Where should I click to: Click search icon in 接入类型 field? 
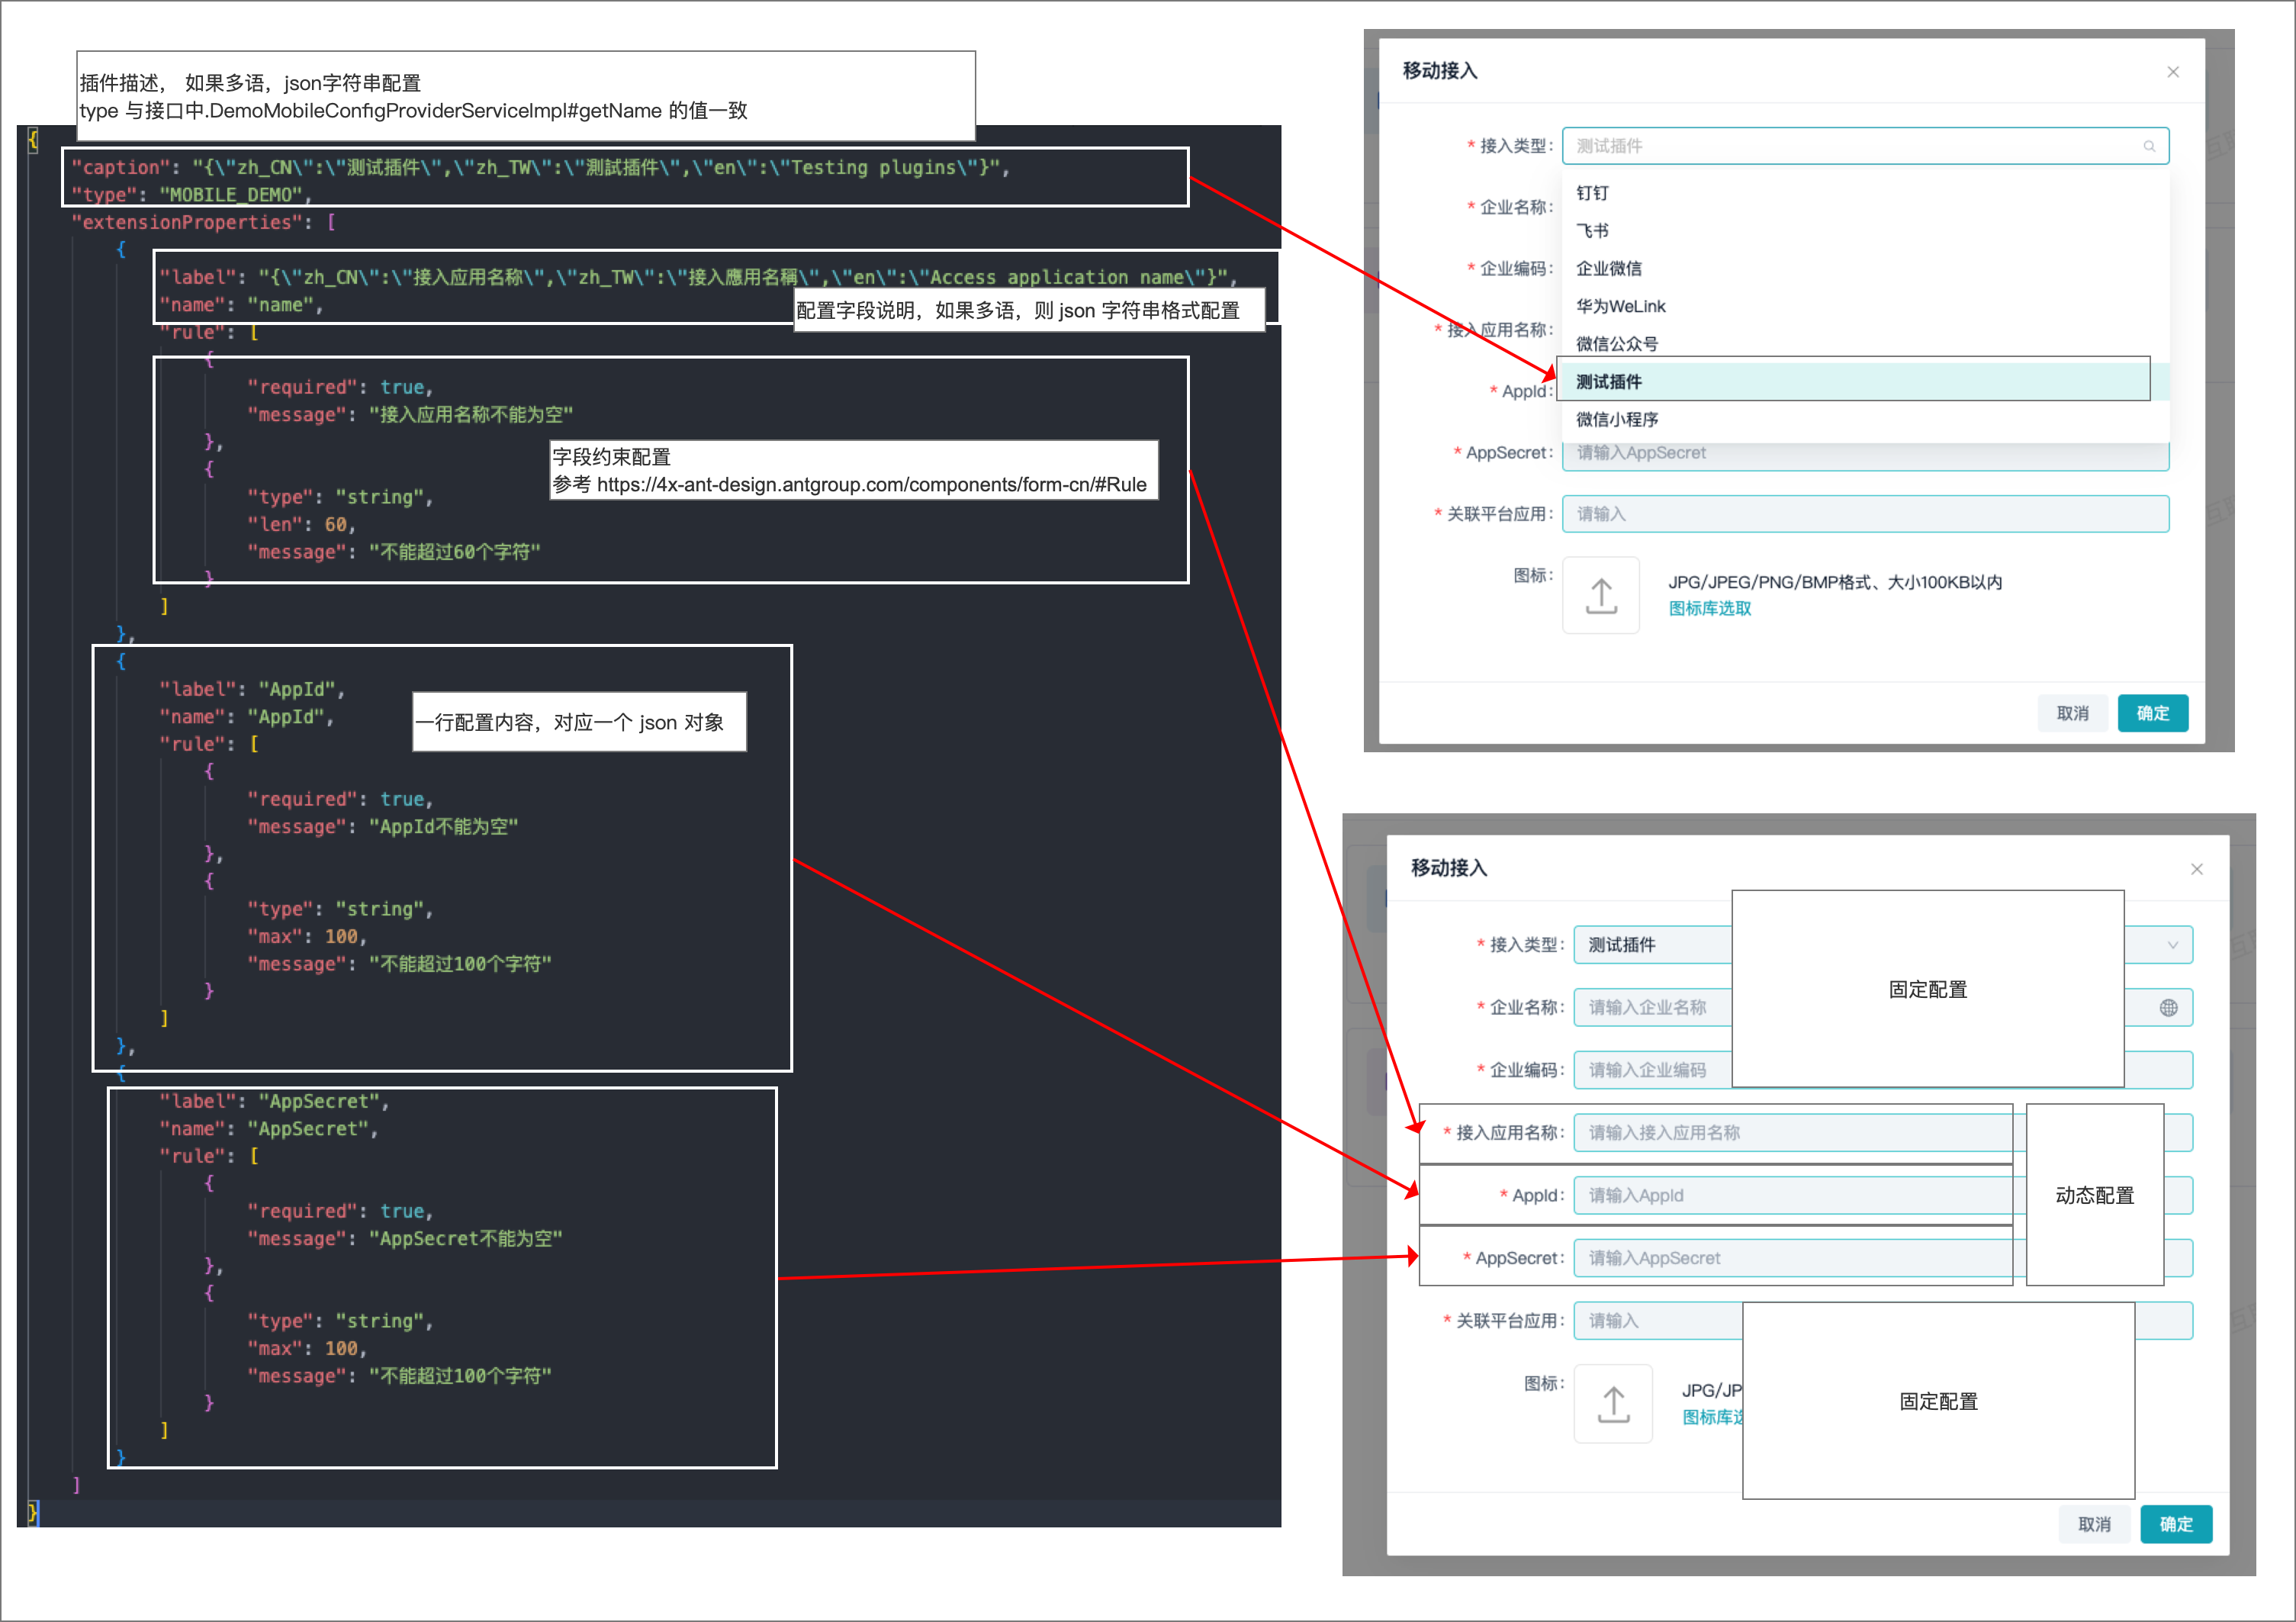pos(2148,147)
